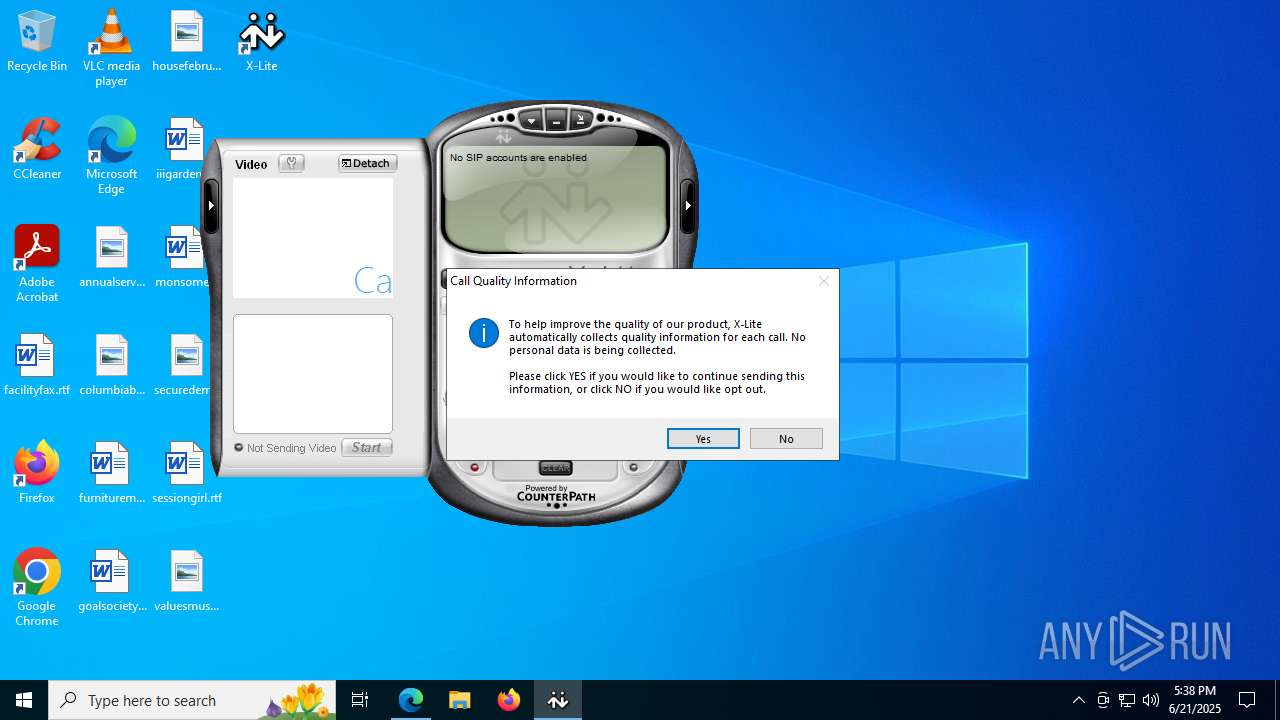Open the notification center

1247,700
